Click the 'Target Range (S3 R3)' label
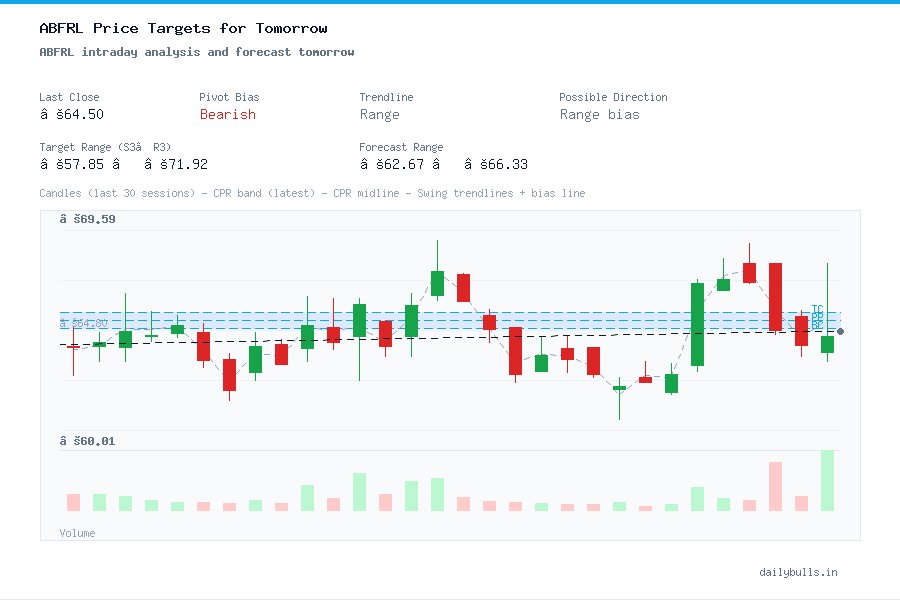 [105, 147]
